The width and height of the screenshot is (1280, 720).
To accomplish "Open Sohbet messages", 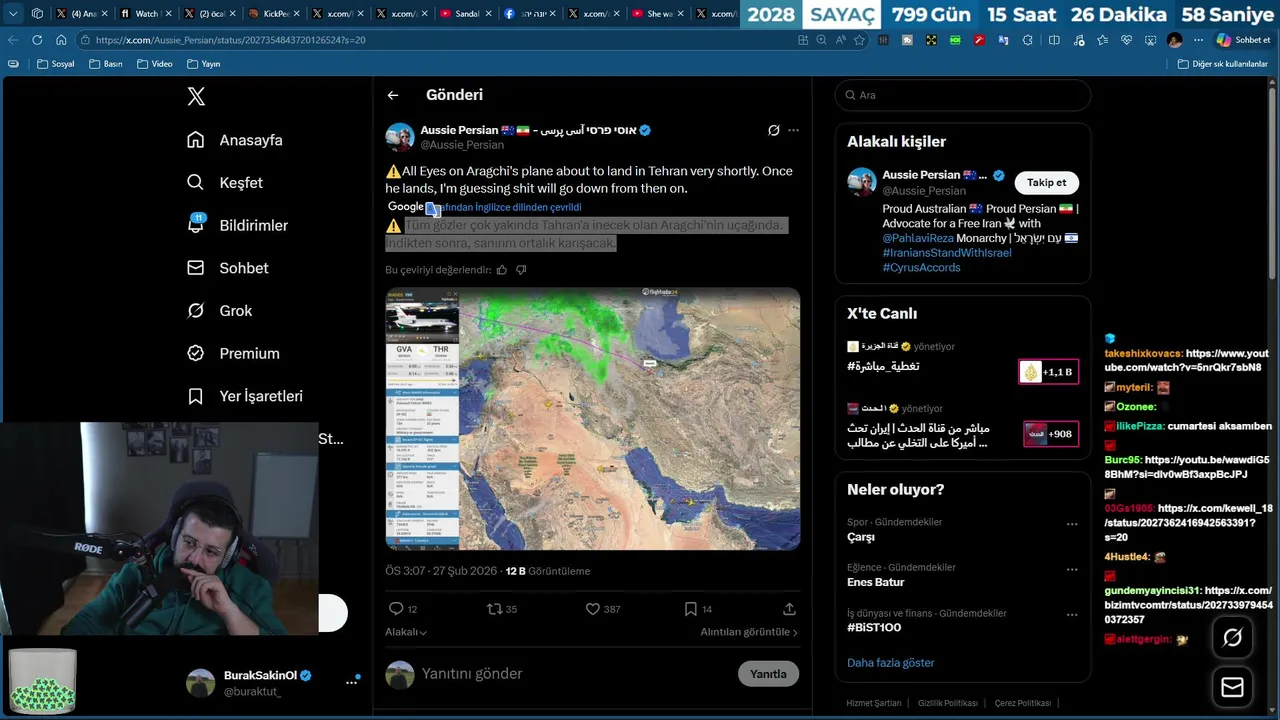I will pyautogui.click(x=228, y=268).
